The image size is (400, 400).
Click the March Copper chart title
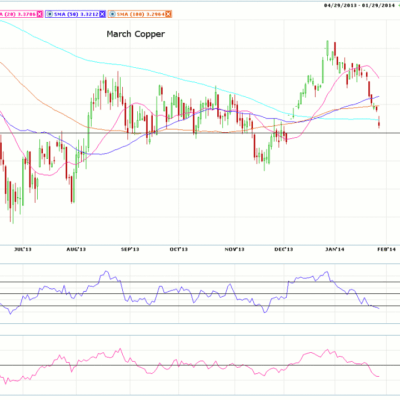(136, 34)
